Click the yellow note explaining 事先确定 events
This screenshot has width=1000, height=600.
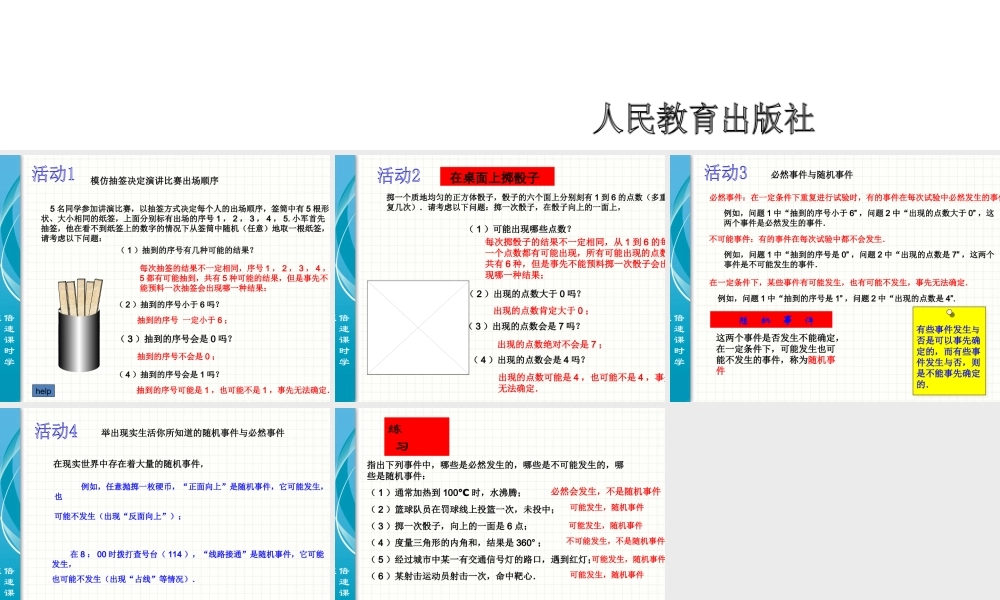pyautogui.click(x=948, y=352)
